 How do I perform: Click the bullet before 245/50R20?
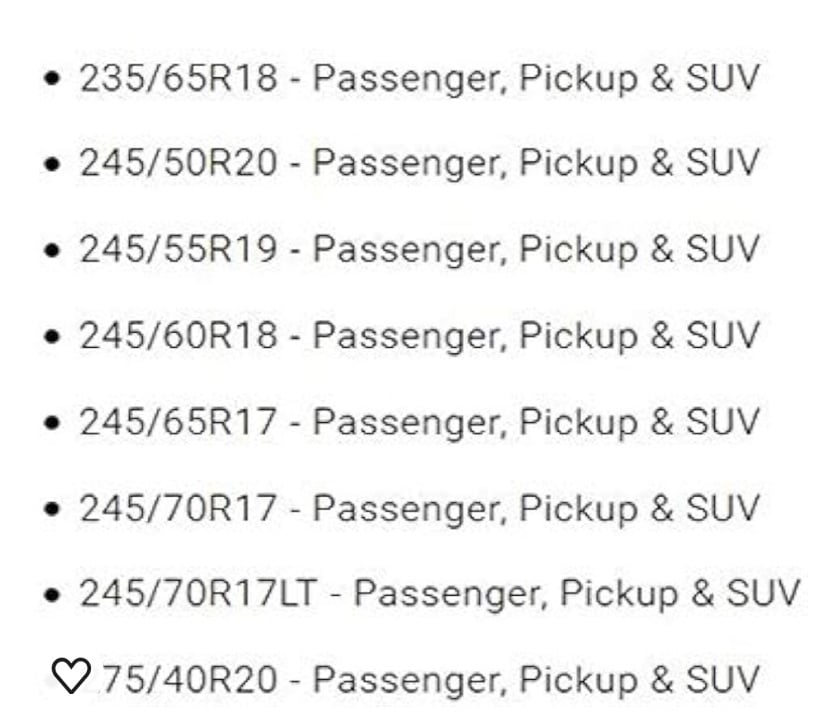(x=52, y=164)
